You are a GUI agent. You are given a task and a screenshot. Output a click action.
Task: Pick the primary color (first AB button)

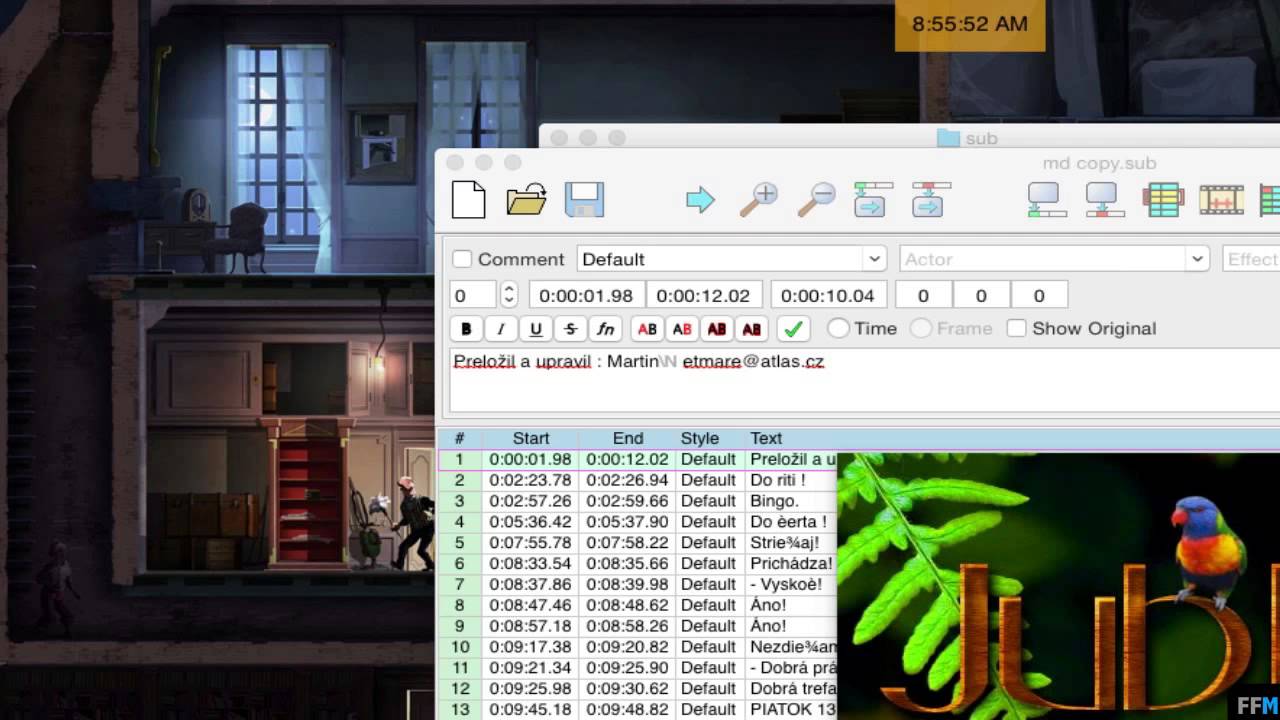click(647, 329)
